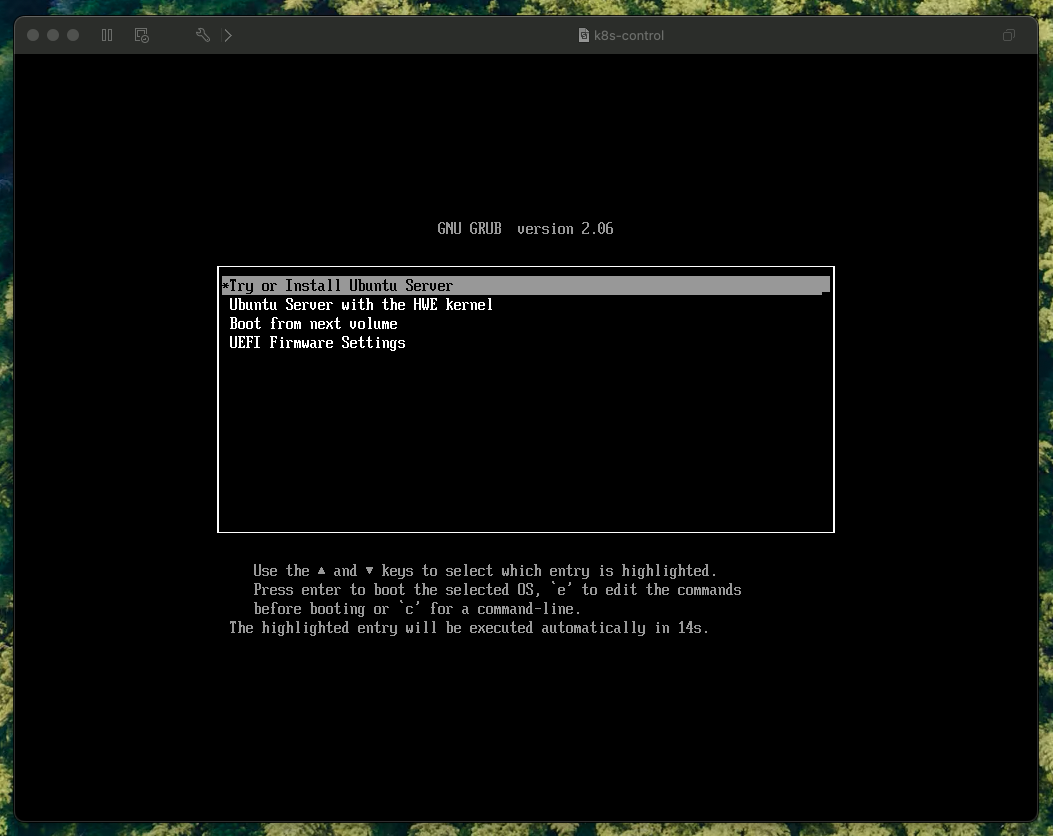Pause the virtual machine
The width and height of the screenshot is (1053, 836).
(x=107, y=36)
